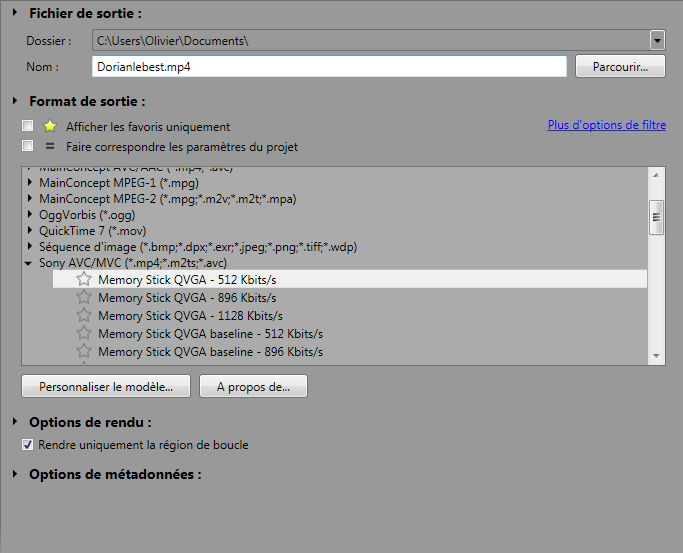Toggle 'Faire correspondre les paramètres du projet'
Screen dimensions: 683x553
[28, 146]
